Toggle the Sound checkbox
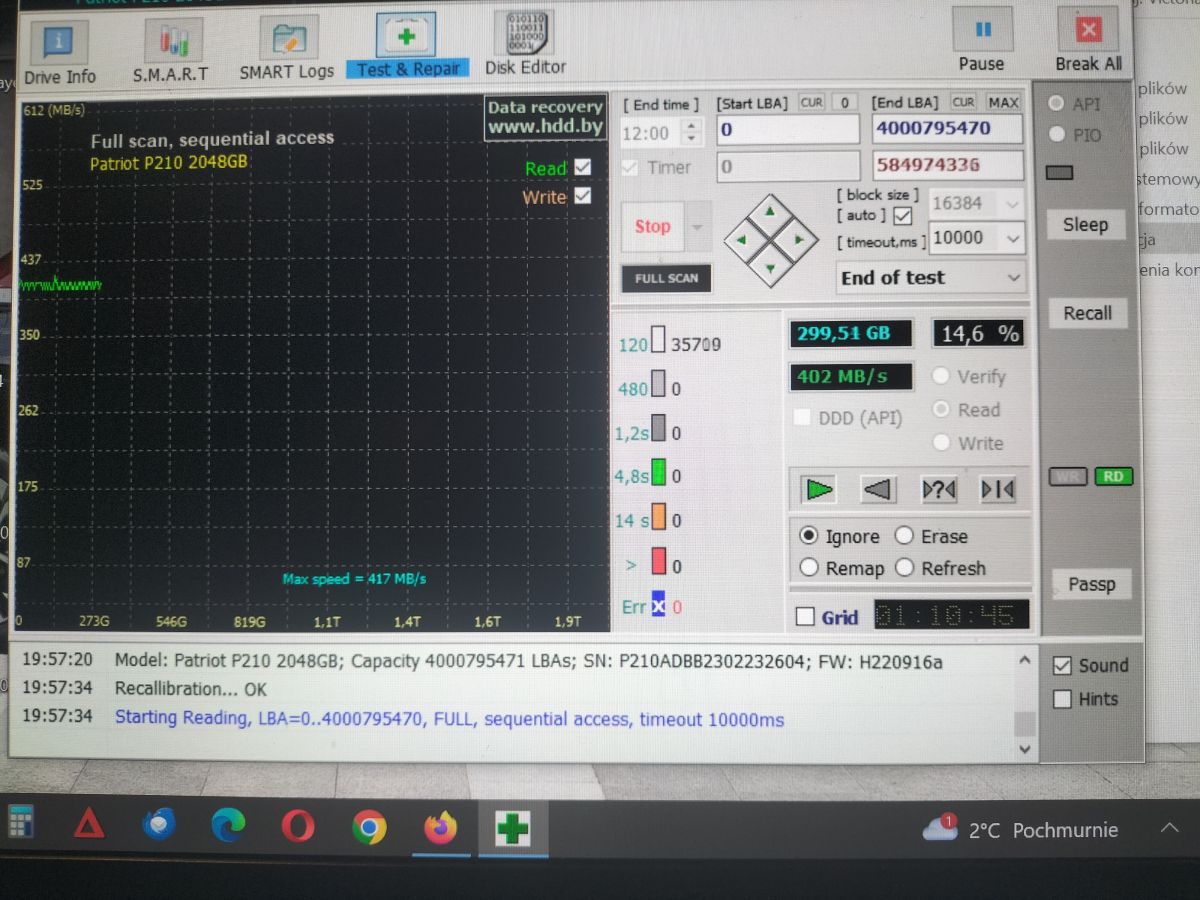Screen dimensions: 1200x900 [x=1063, y=666]
